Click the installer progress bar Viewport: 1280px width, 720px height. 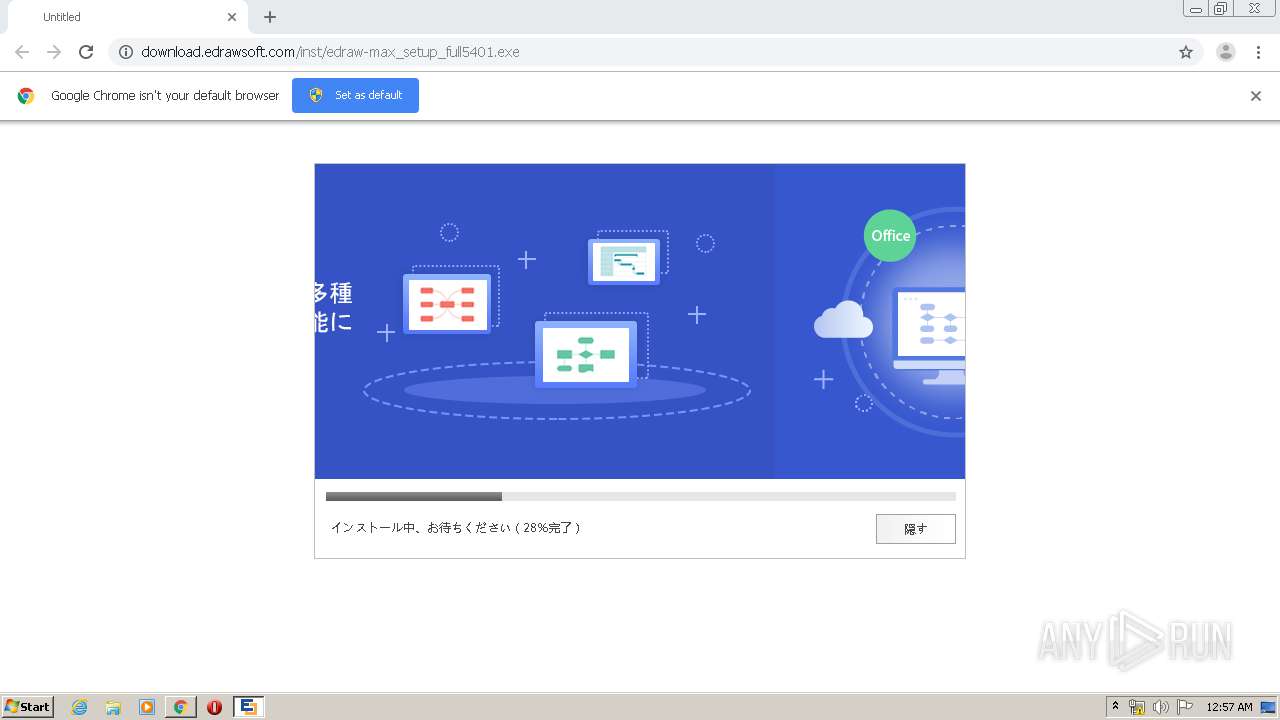[641, 496]
